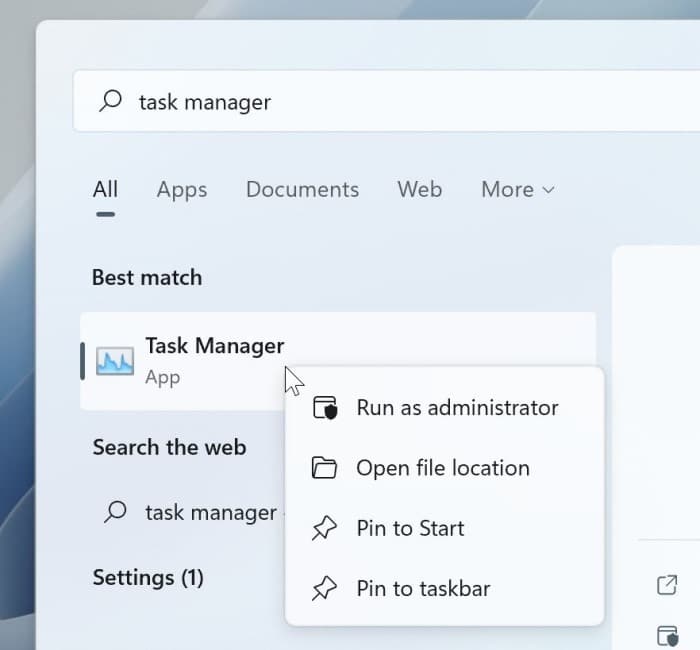Click the Pin to Start pin icon
The height and width of the screenshot is (650, 700).
tap(324, 528)
